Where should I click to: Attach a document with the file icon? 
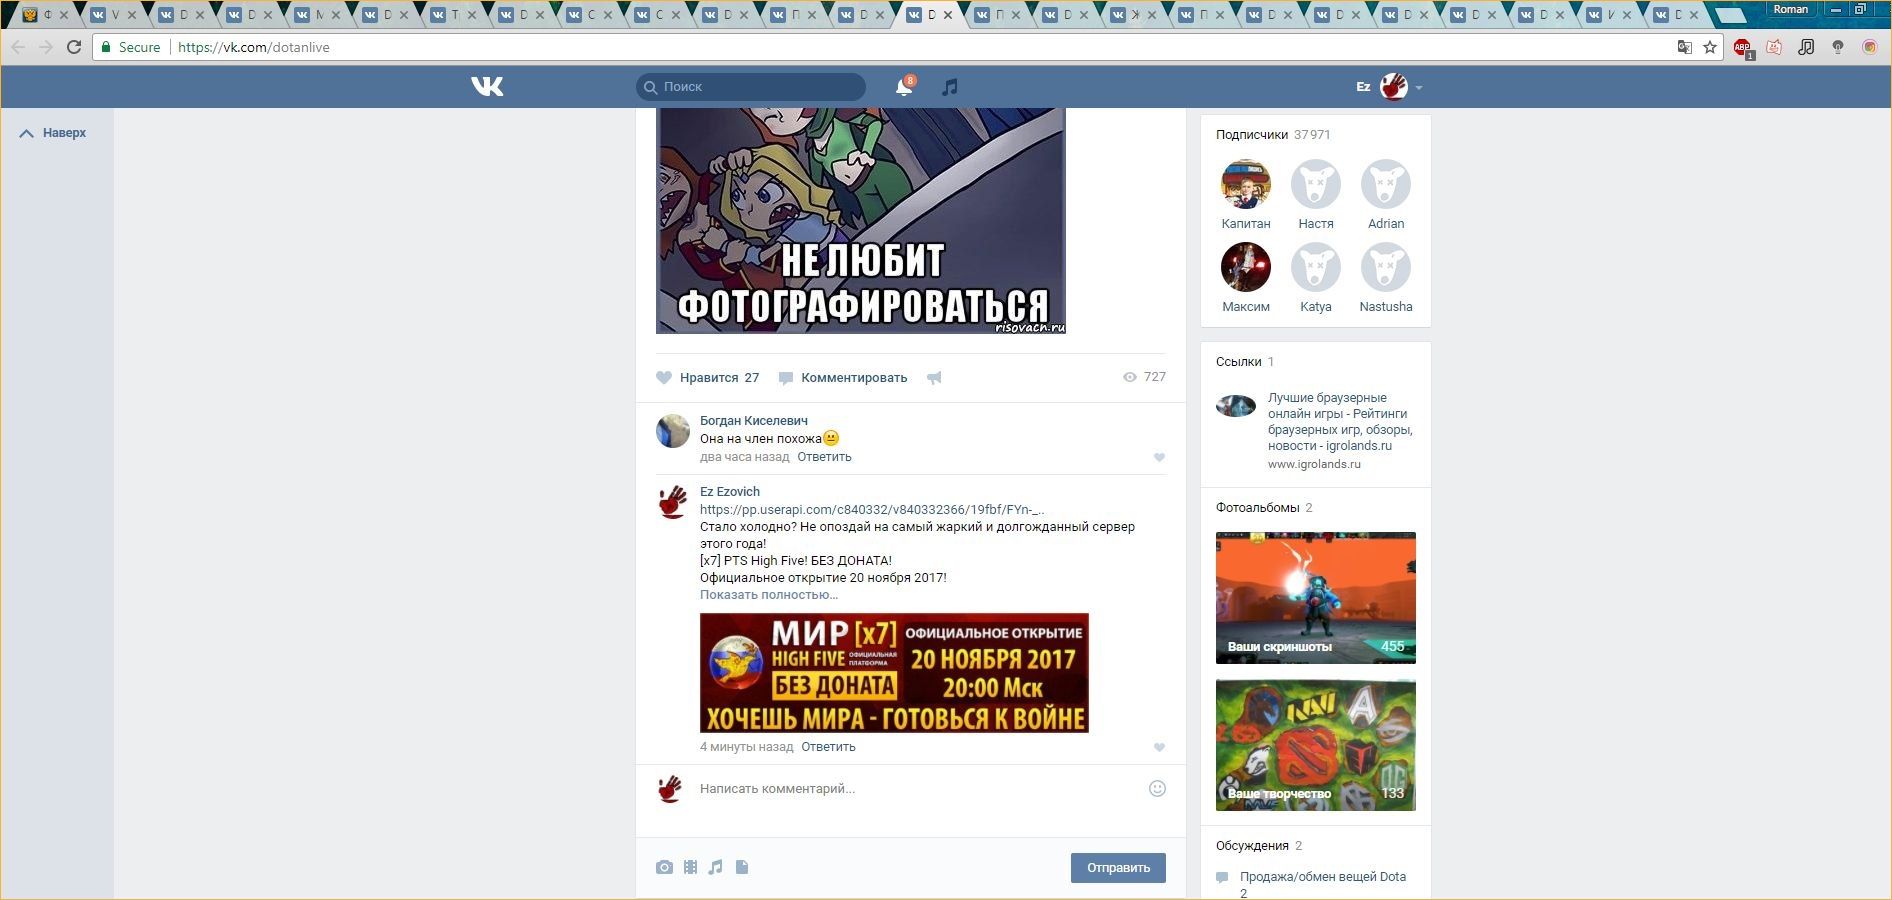pos(742,867)
